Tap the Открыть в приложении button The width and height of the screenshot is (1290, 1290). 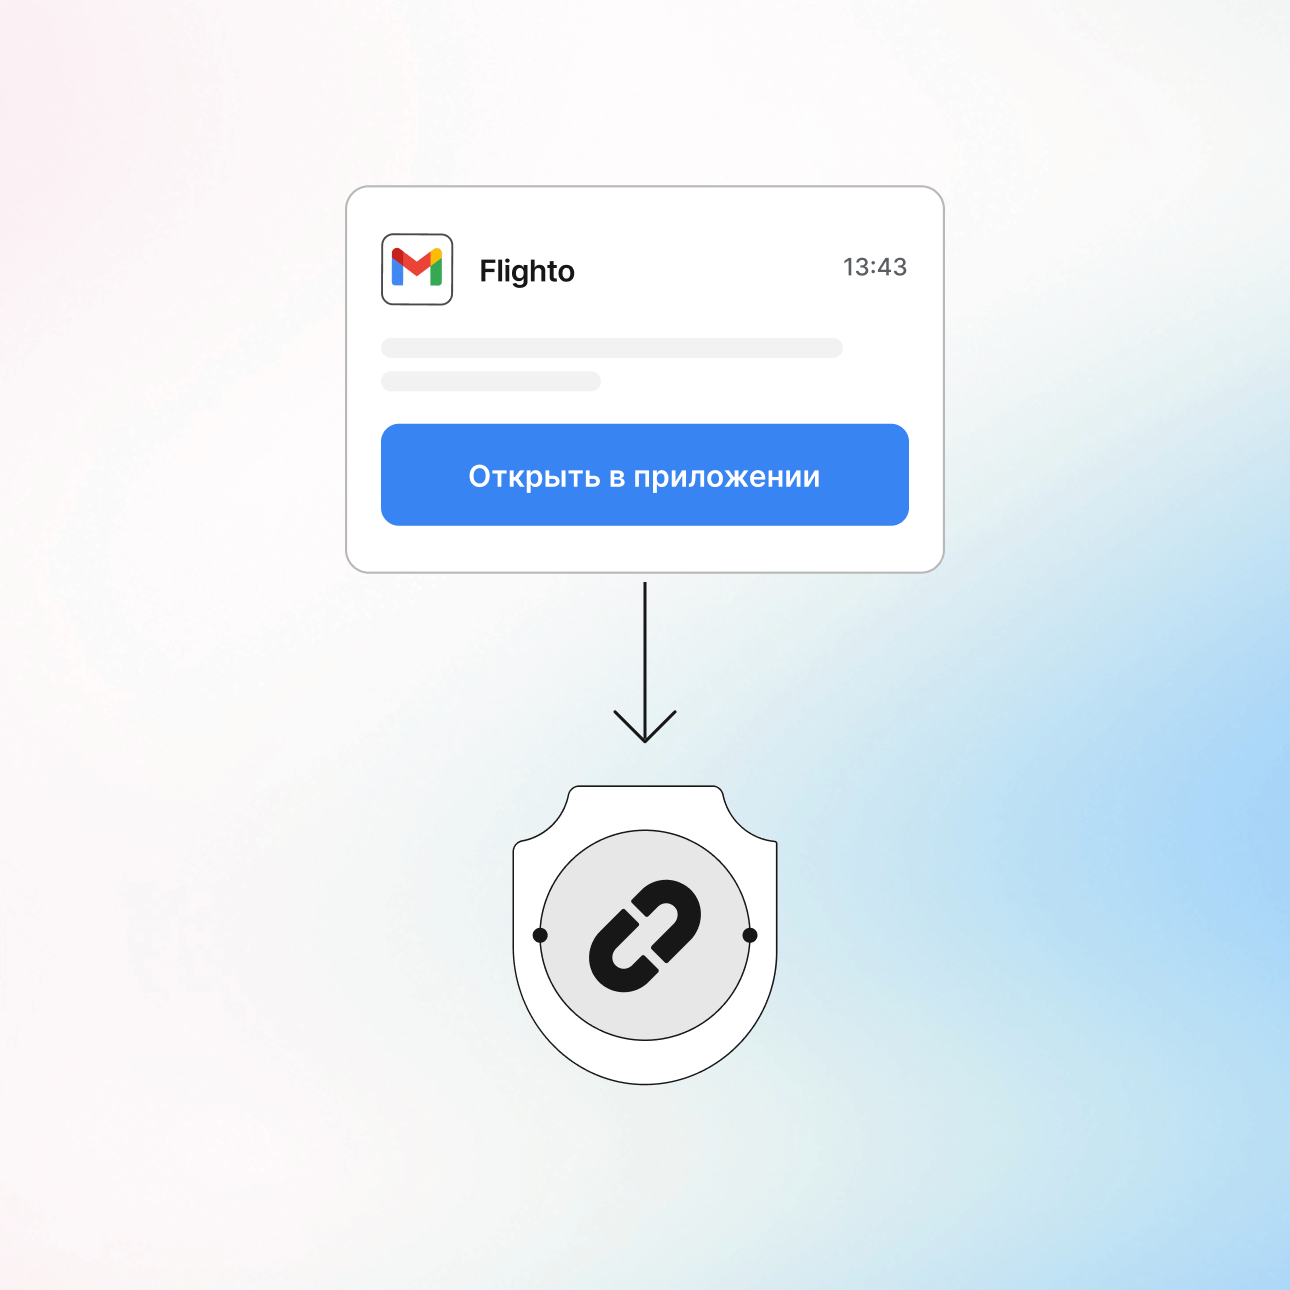click(x=645, y=475)
